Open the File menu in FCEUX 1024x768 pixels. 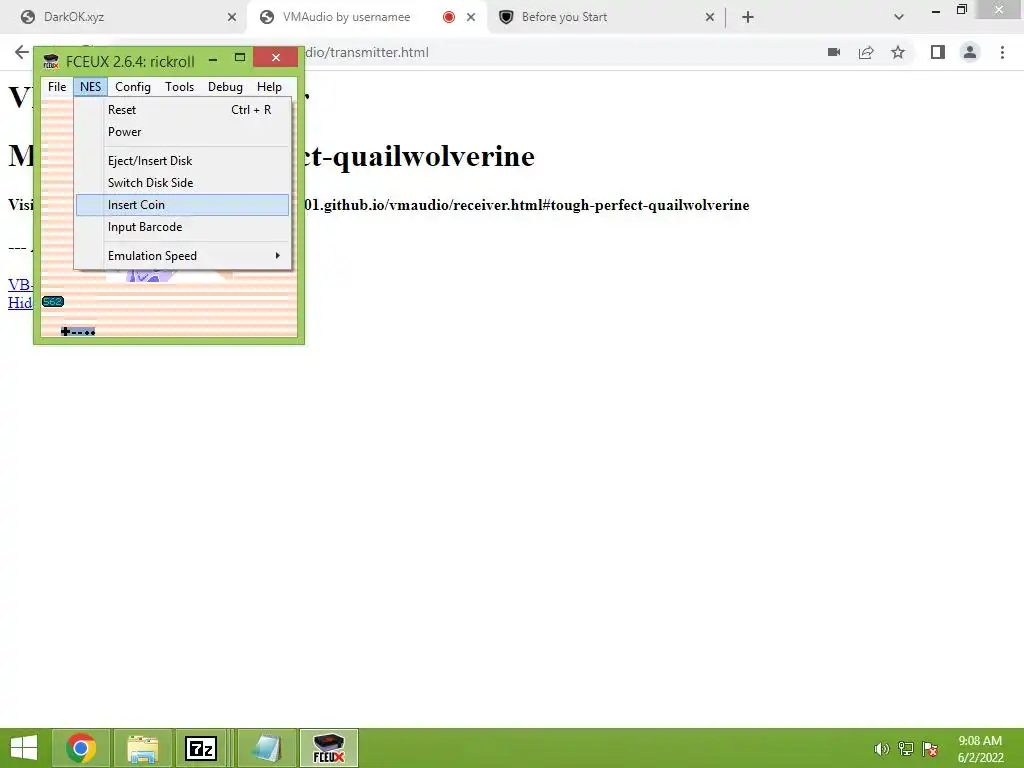click(x=57, y=87)
